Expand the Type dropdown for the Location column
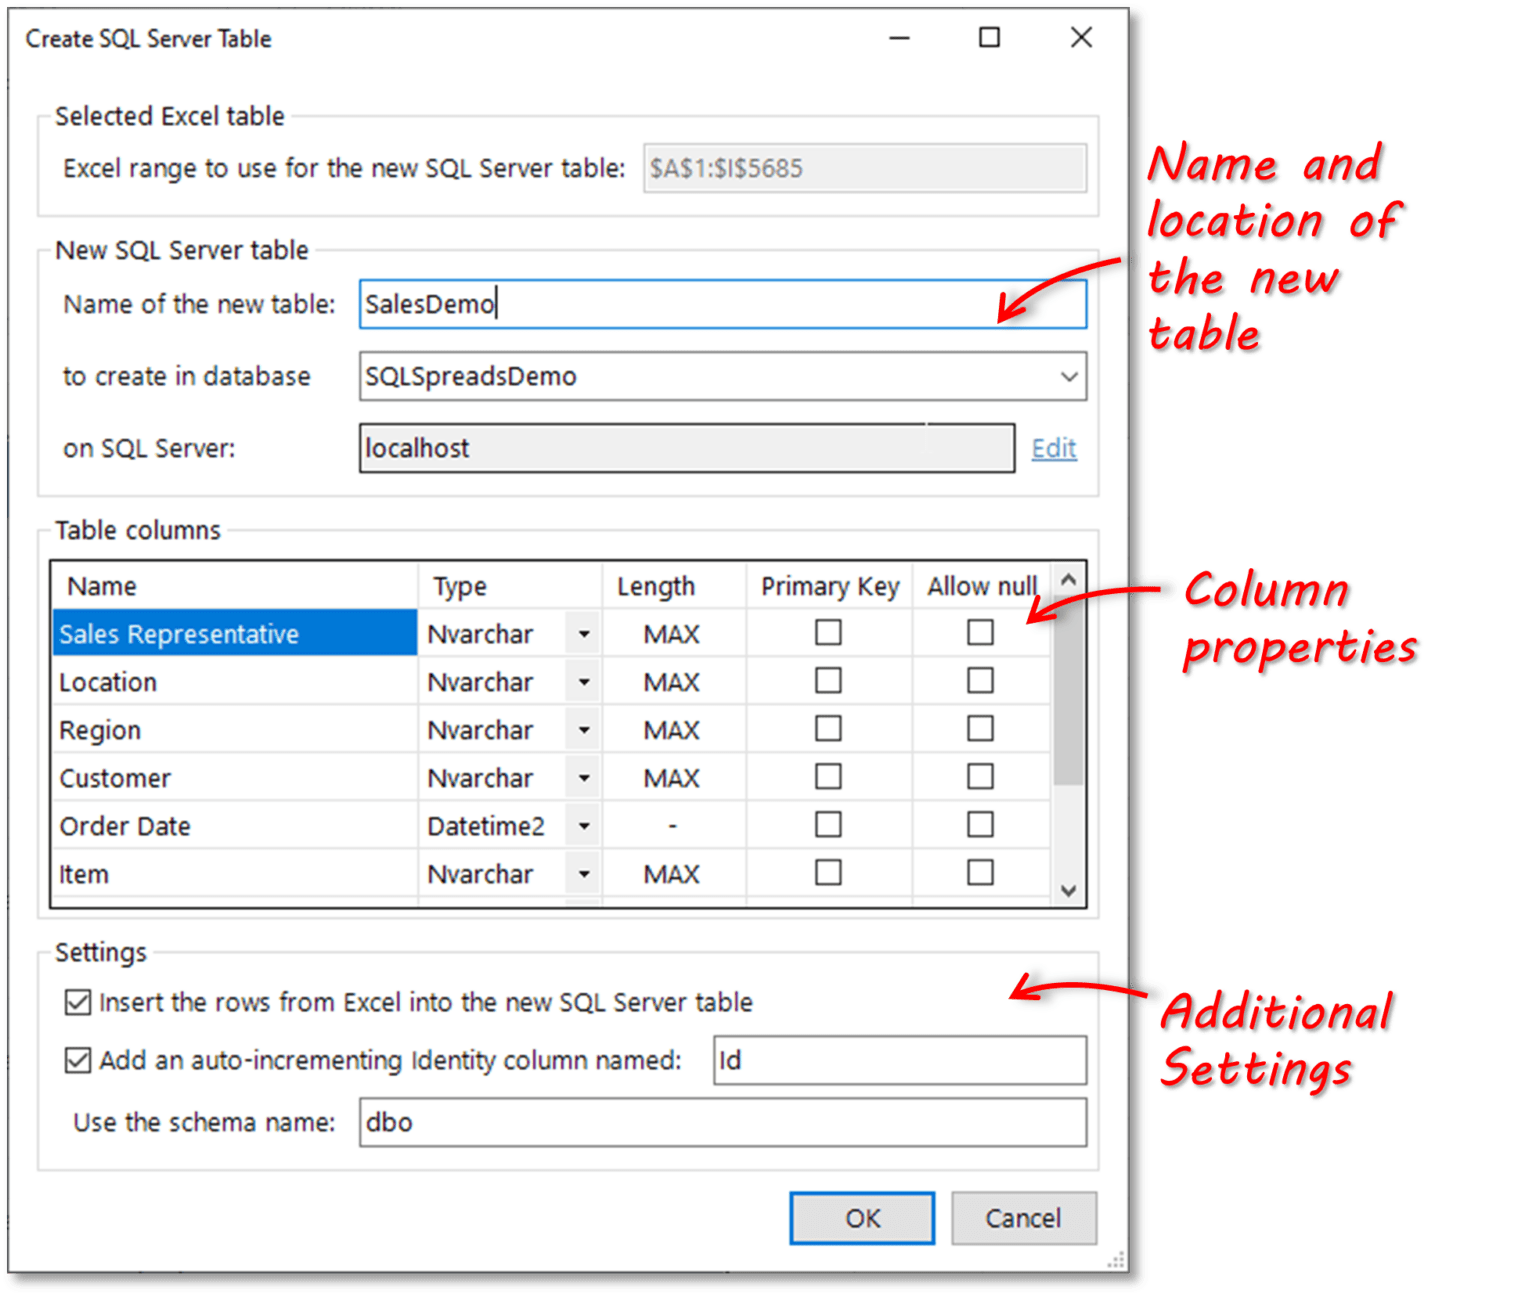This screenshot has width=1536, height=1296. (x=583, y=681)
